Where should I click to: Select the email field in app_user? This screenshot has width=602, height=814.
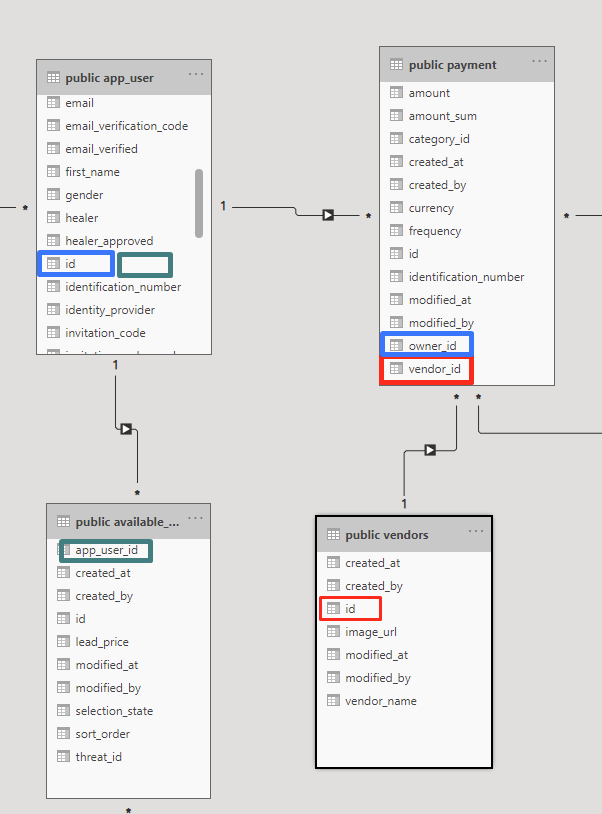tap(124, 103)
